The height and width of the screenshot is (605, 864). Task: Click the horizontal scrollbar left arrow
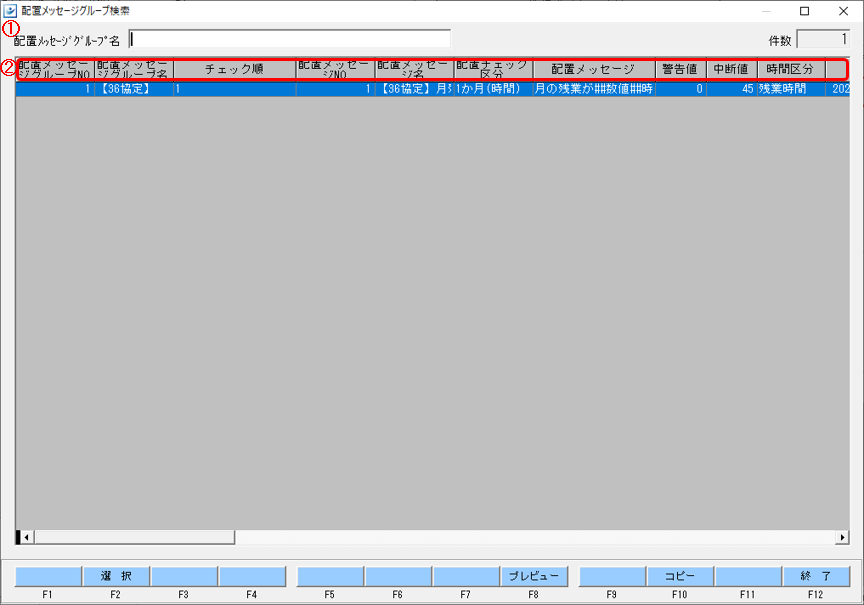point(26,537)
